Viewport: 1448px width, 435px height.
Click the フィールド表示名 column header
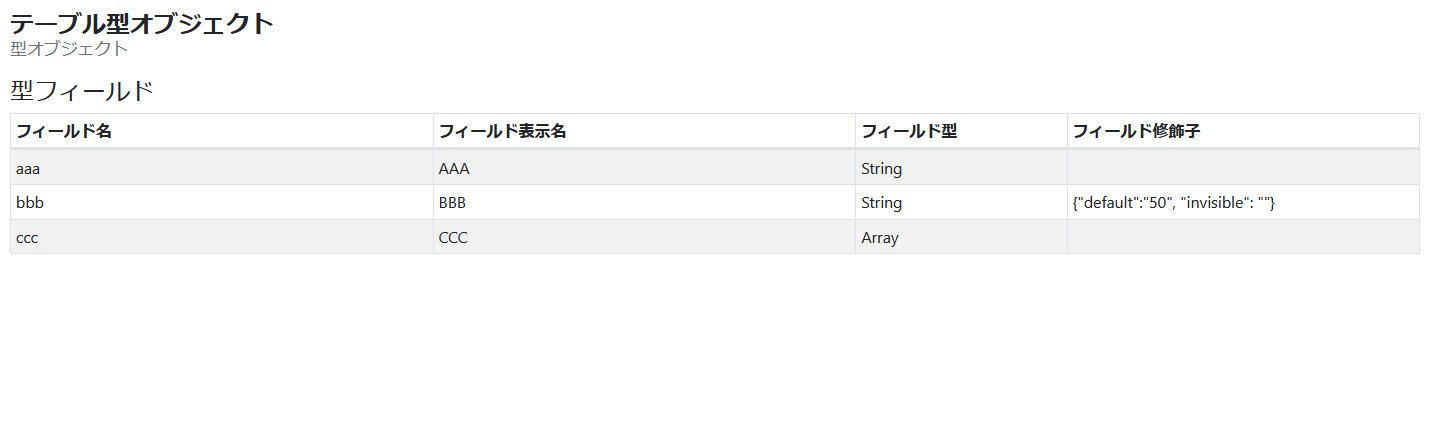(503, 131)
